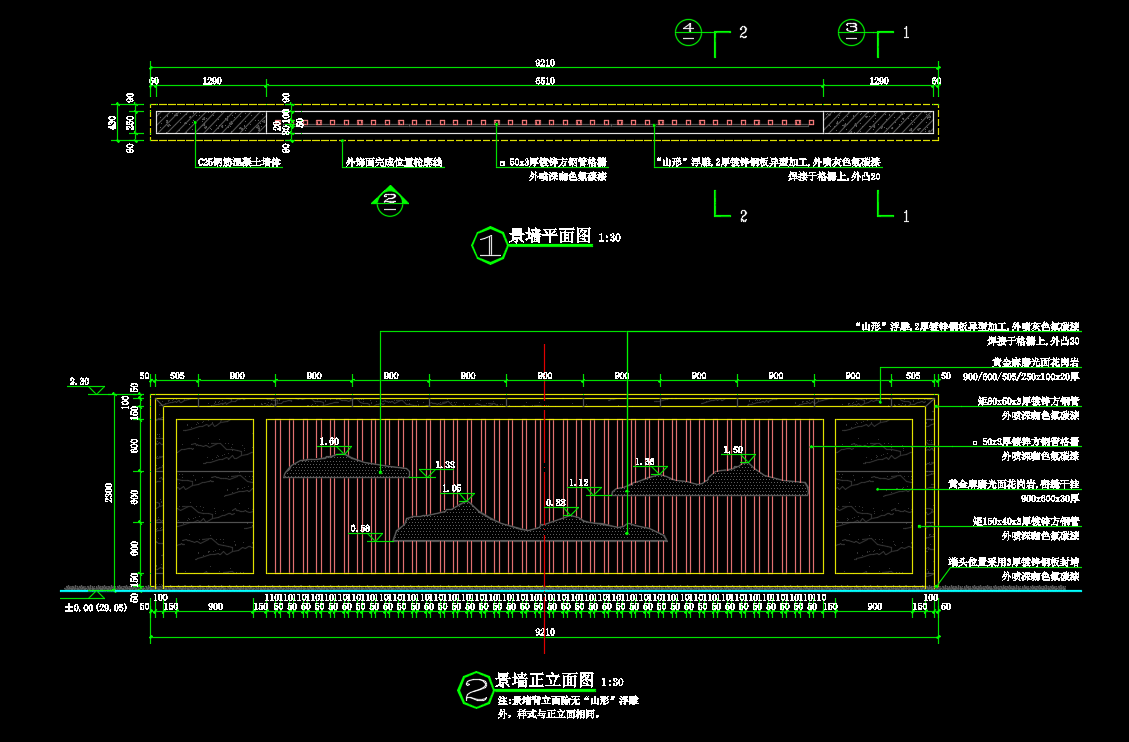The width and height of the screenshot is (1129, 742).
Task: Click the 1:30 scale beside 景墙正立面图
Action: point(612,682)
